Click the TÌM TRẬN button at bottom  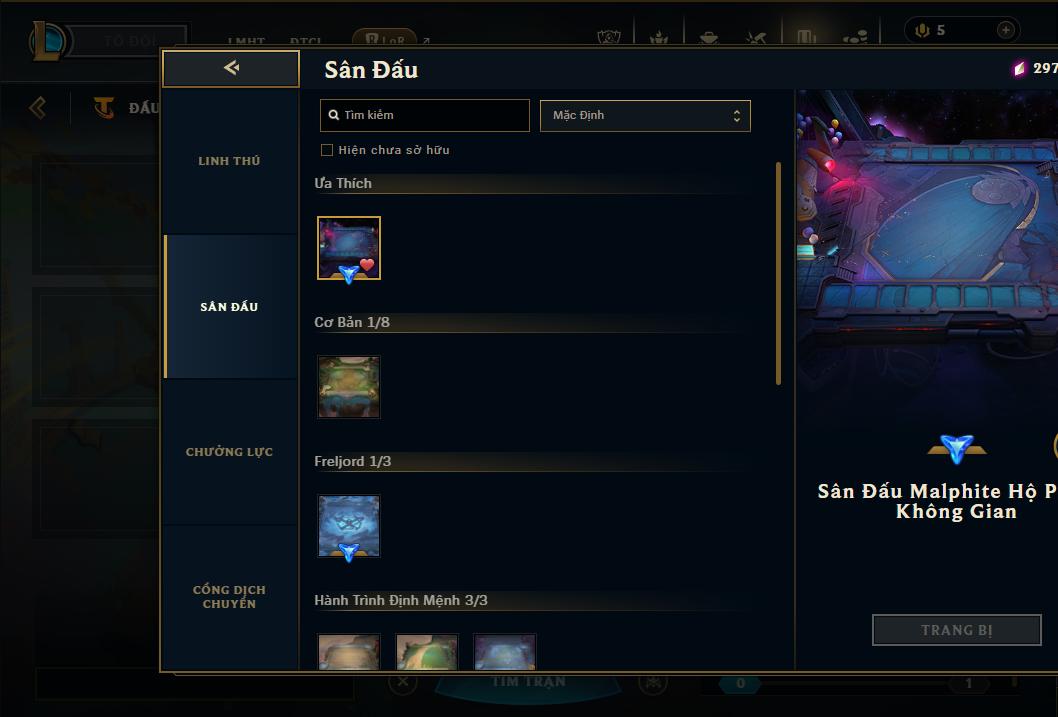click(x=528, y=683)
